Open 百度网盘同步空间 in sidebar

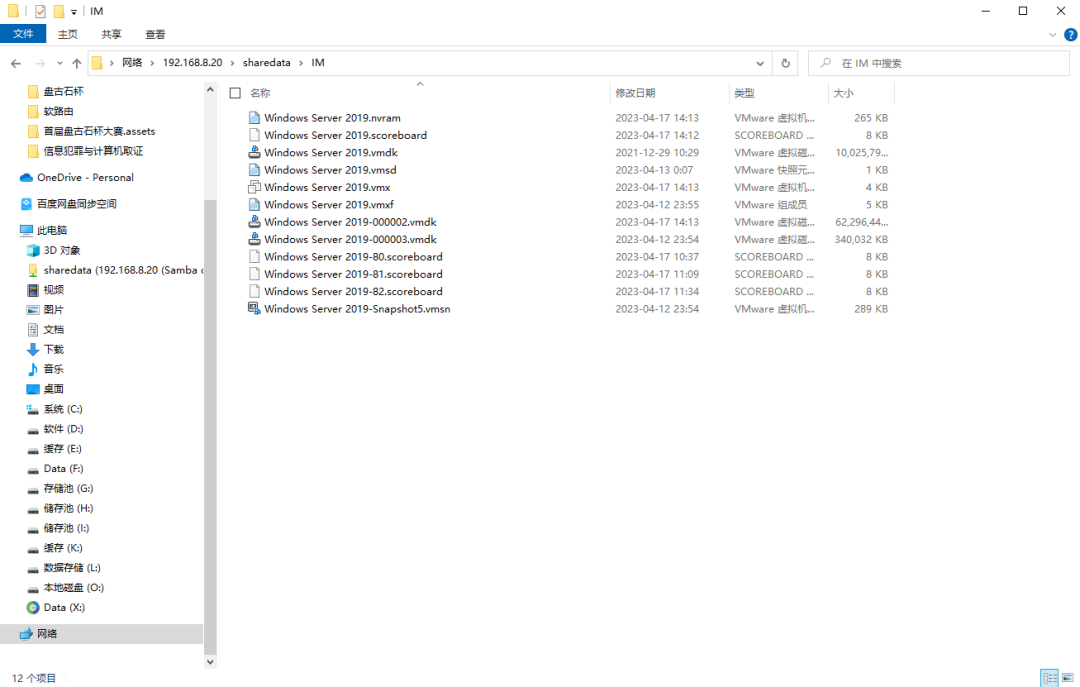click(x=68, y=204)
